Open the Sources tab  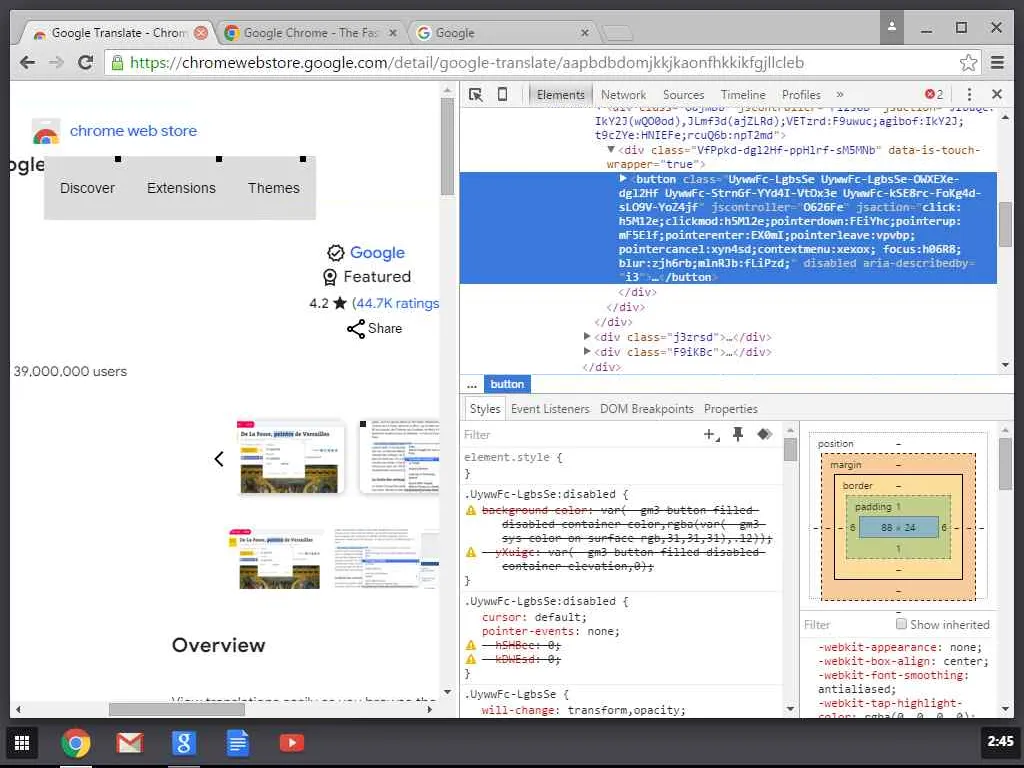[683, 95]
